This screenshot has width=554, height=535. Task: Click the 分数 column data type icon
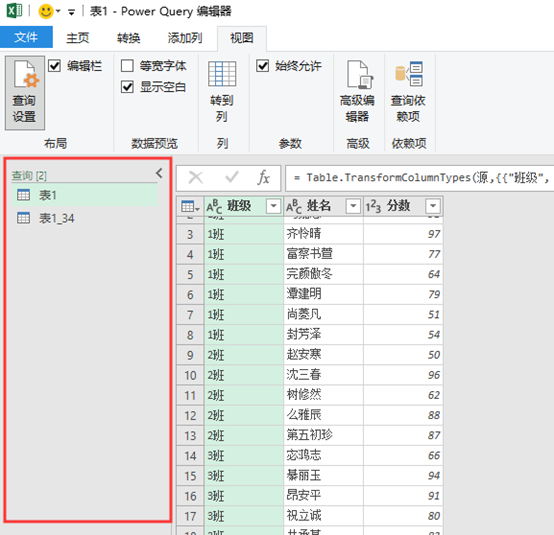(373, 206)
